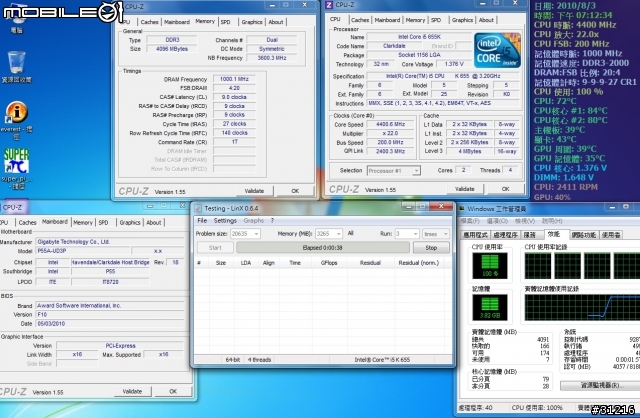Click OK in mainboard CPU-Z window
The image size is (640, 418).
[x=173, y=391]
